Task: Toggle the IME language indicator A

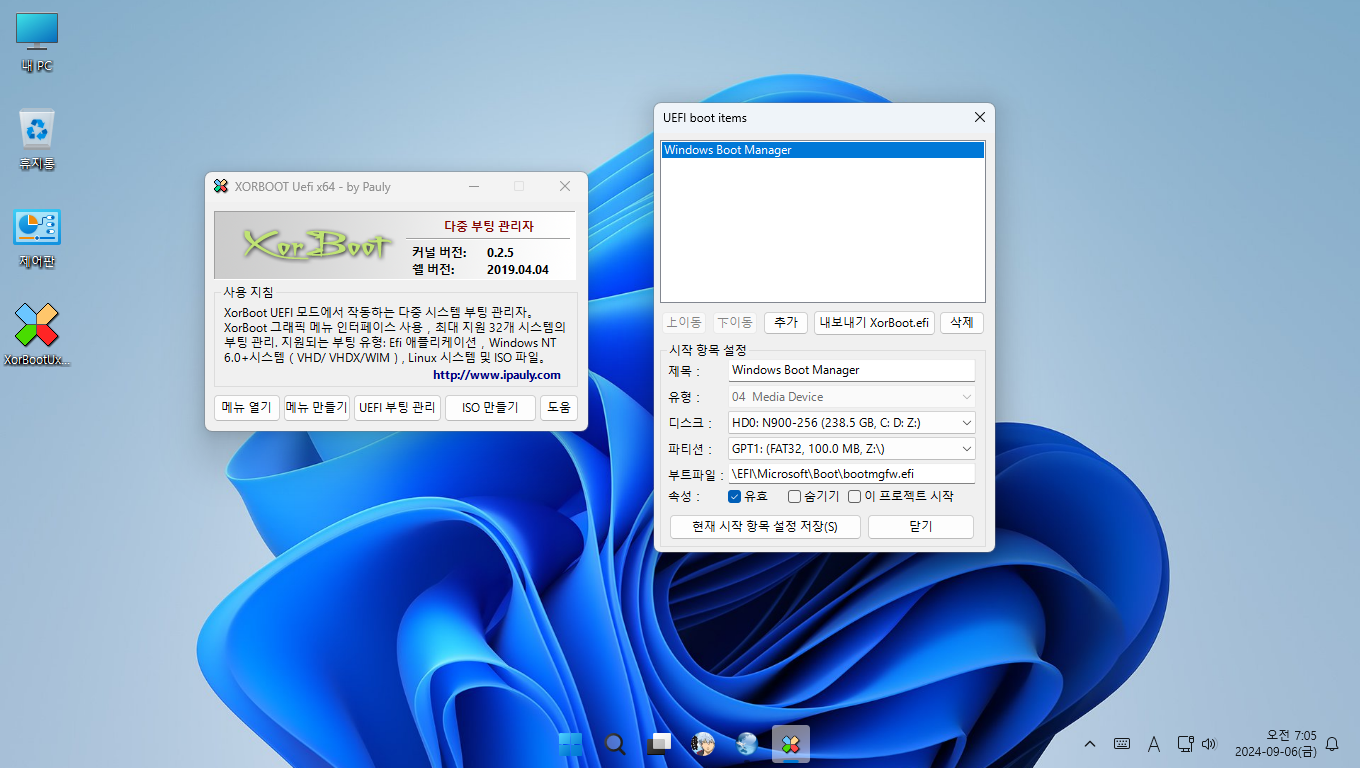Action: point(1153,744)
